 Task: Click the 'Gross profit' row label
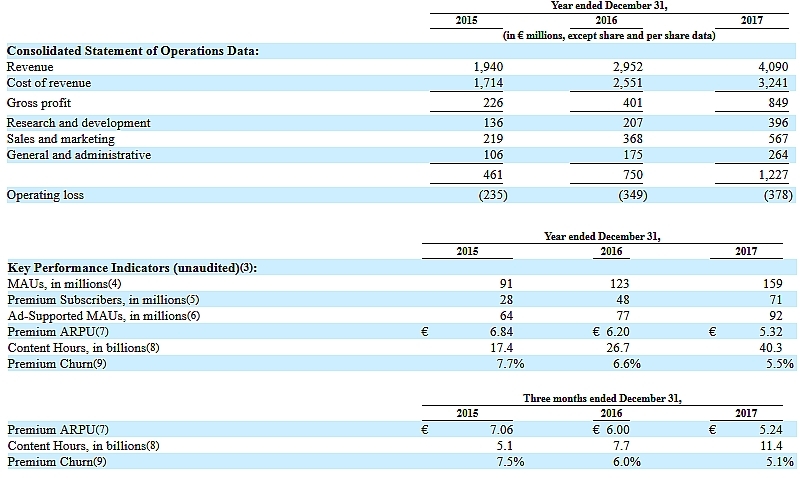point(39,103)
